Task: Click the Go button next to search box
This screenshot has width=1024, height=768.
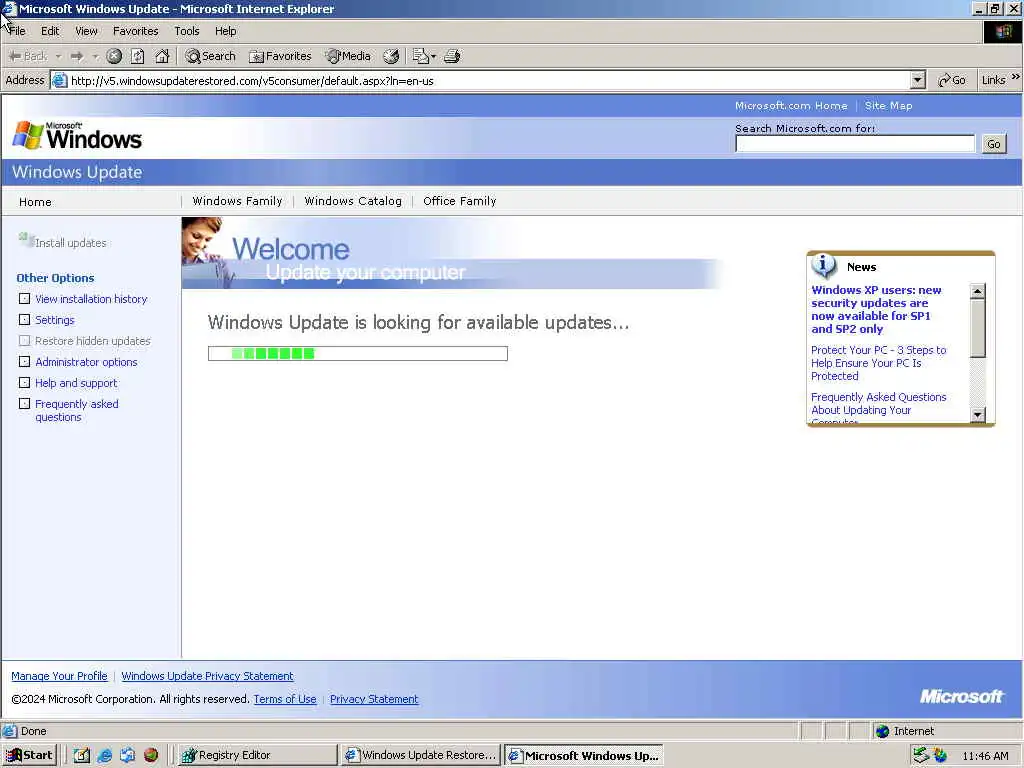Action: coord(994,144)
